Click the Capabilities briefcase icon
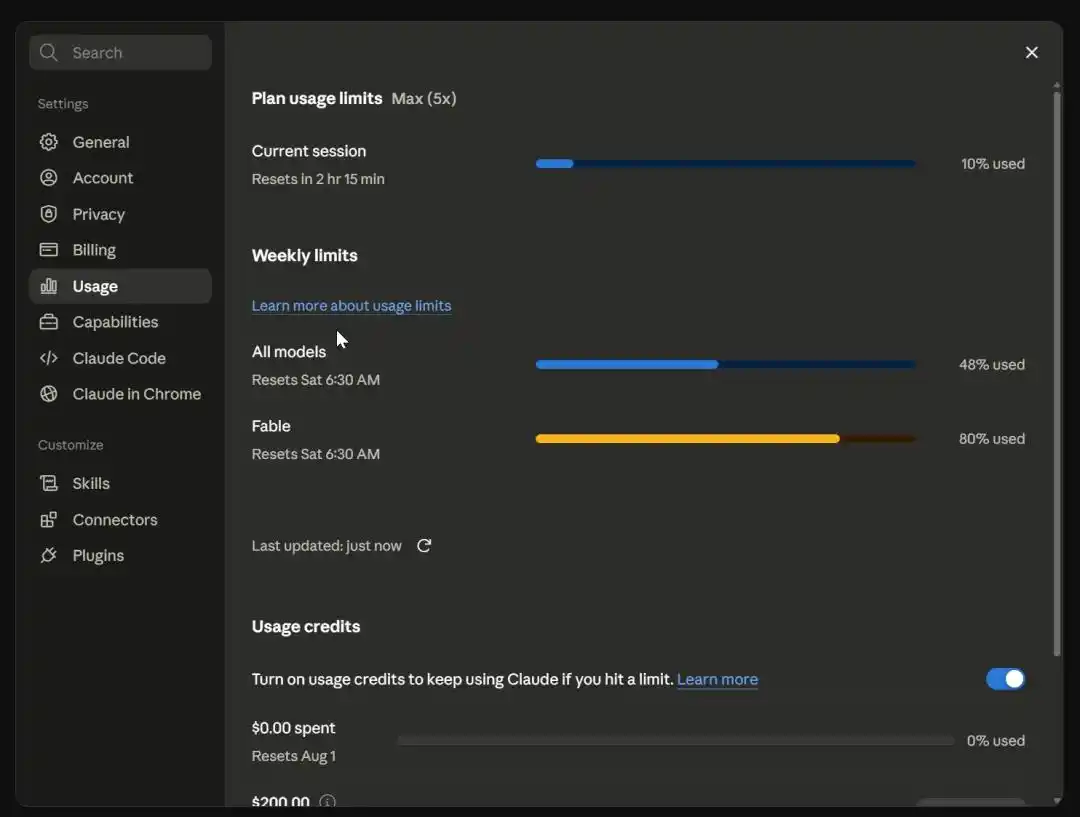Viewport: 1080px width, 817px height. [49, 322]
